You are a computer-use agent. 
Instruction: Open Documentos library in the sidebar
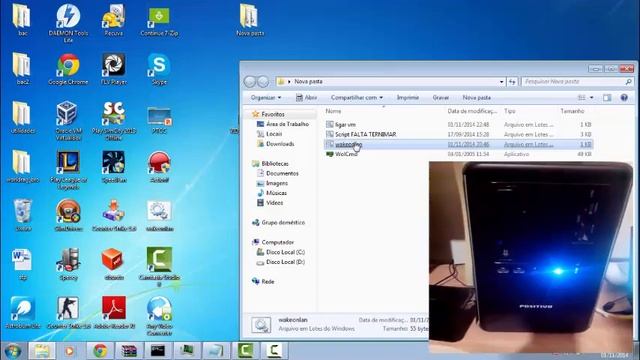(282, 173)
